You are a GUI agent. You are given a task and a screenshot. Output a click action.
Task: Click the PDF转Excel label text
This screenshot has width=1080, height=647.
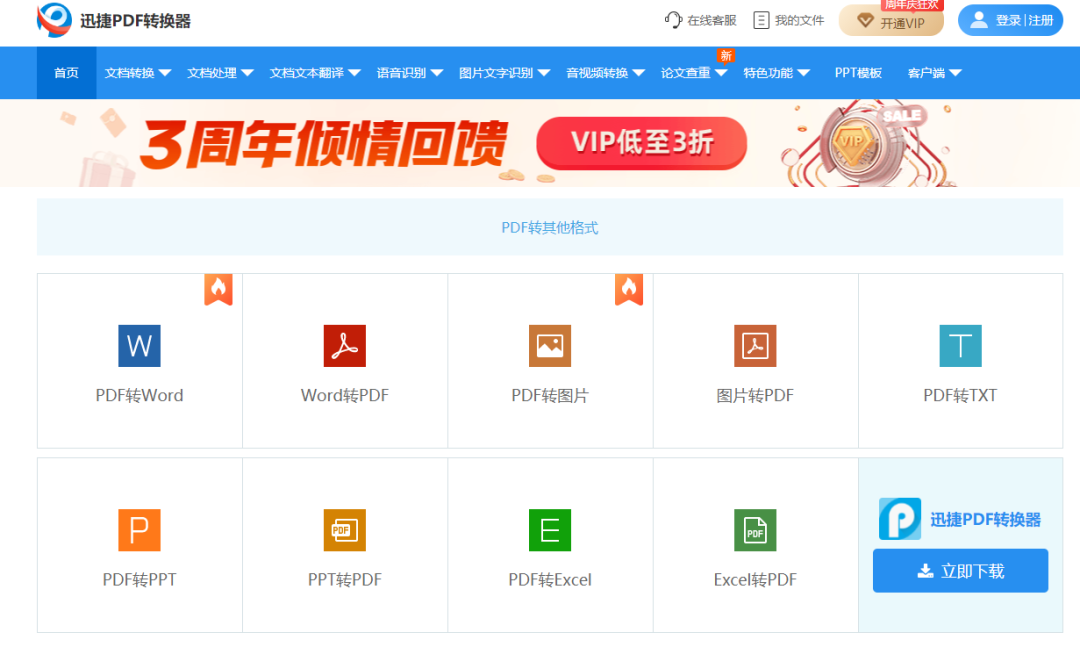click(x=550, y=579)
